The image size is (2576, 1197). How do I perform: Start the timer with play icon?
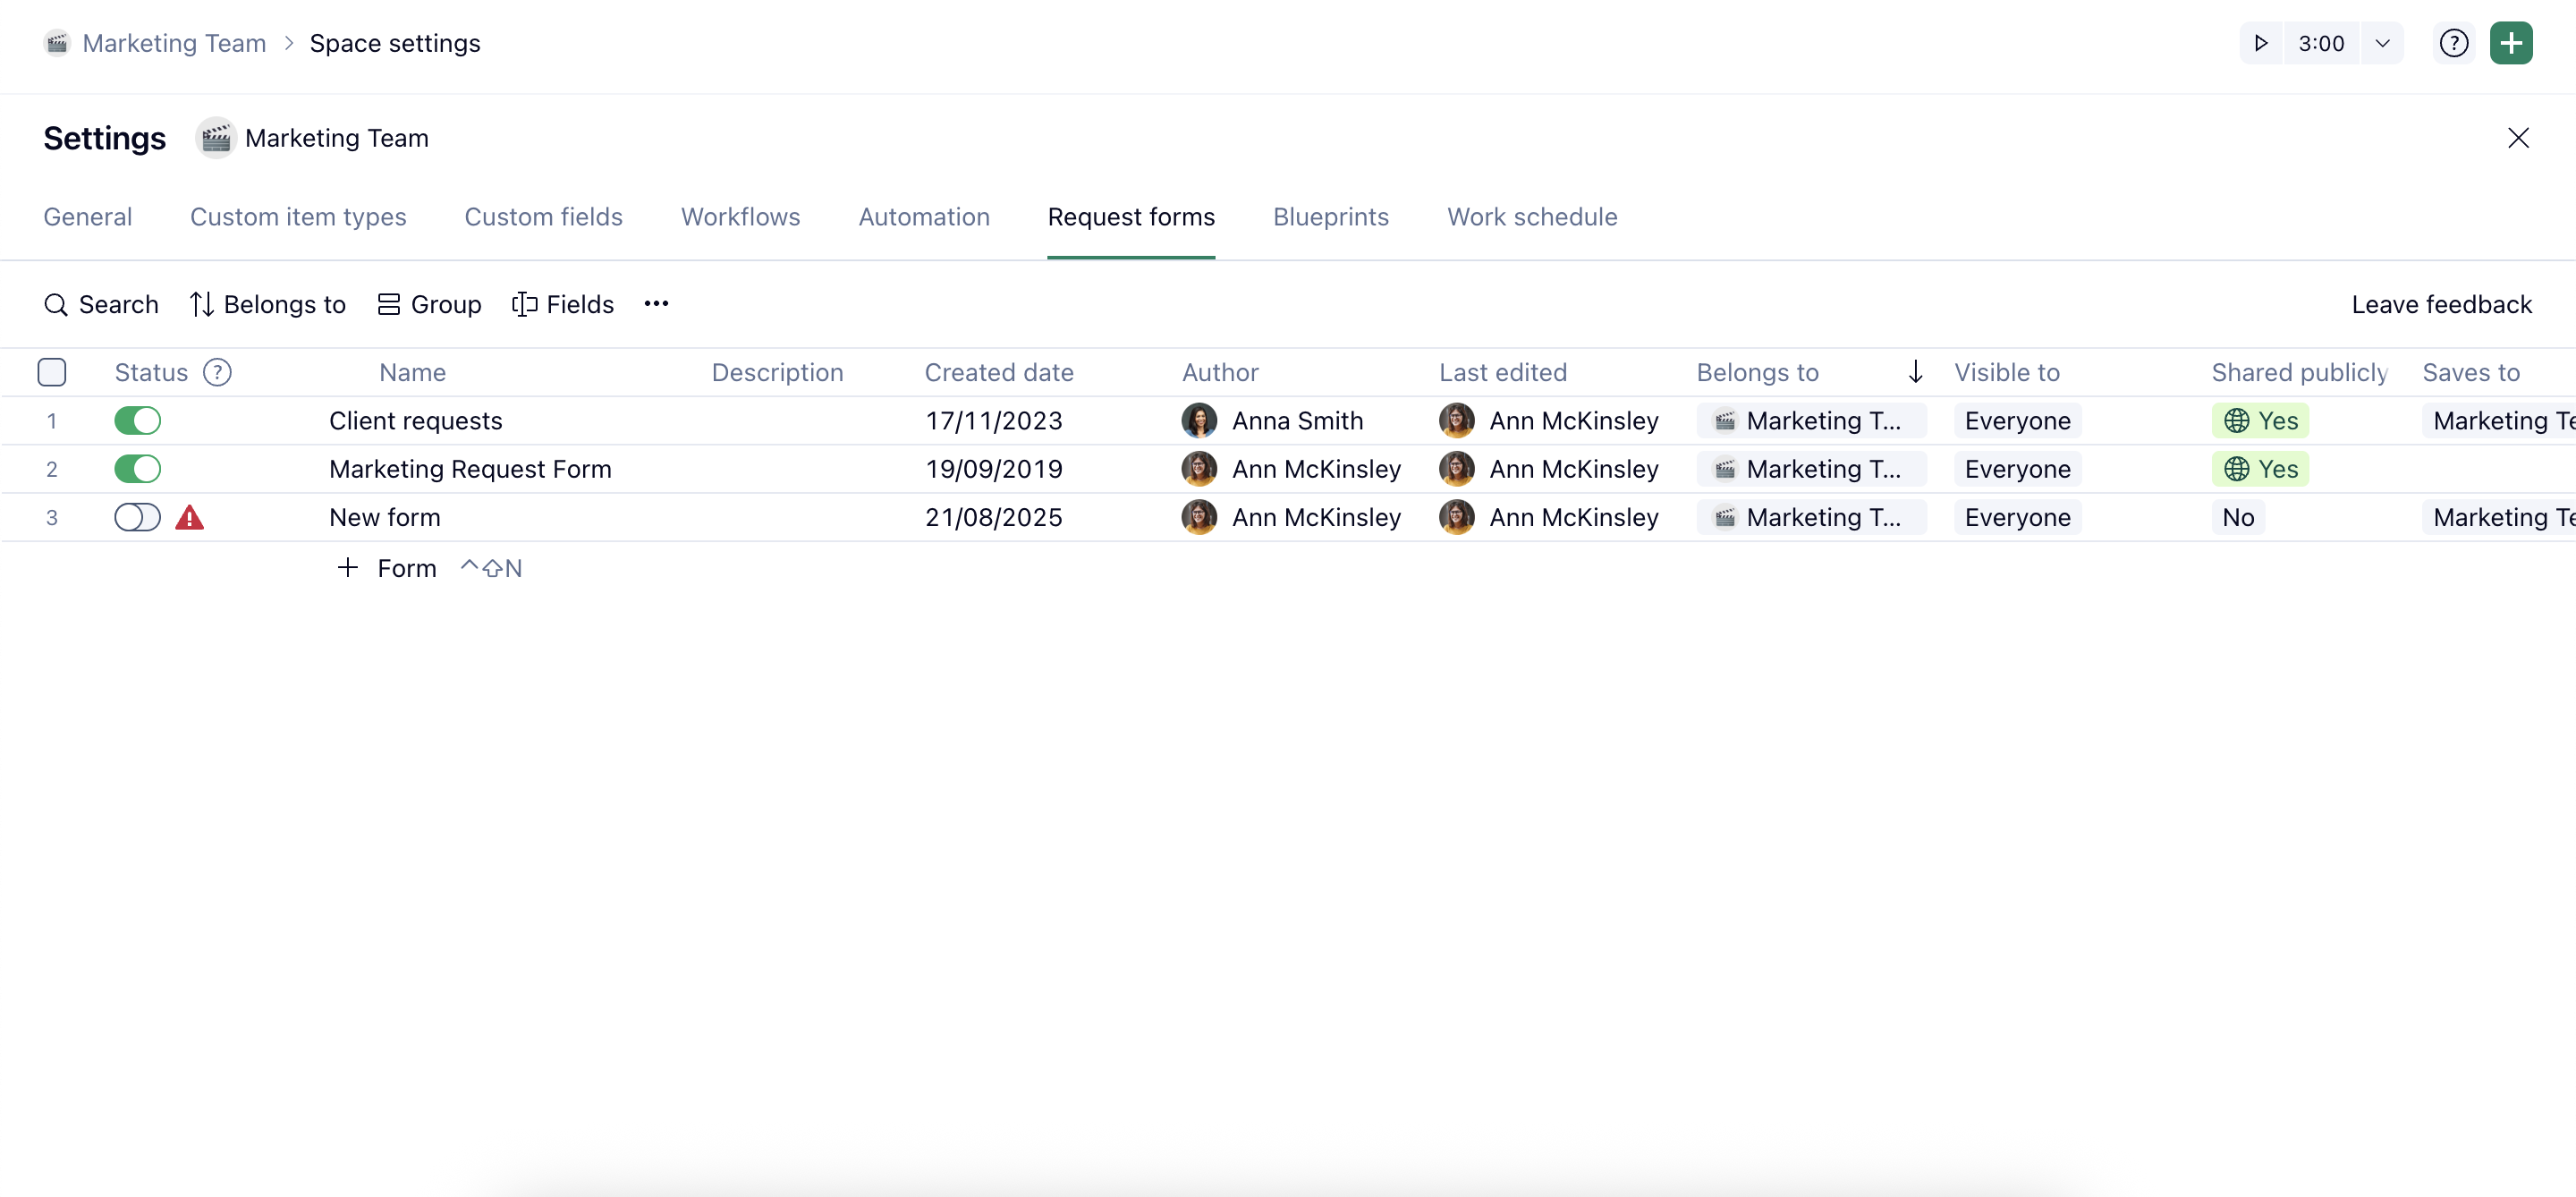(x=2260, y=43)
